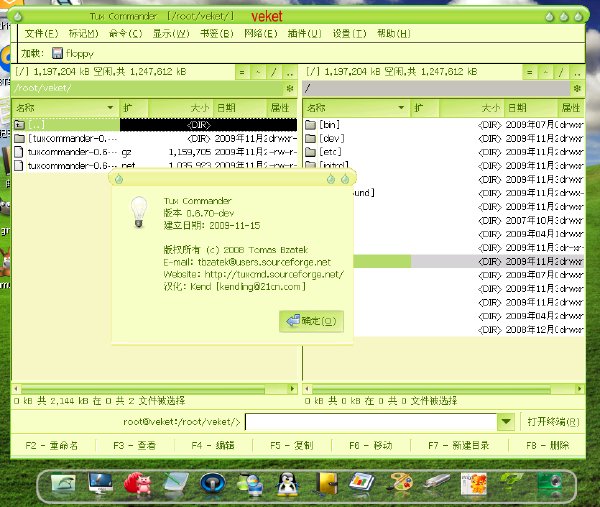Select the [dev] folder in right panel
The height and width of the screenshot is (507, 600).
tap(443, 139)
